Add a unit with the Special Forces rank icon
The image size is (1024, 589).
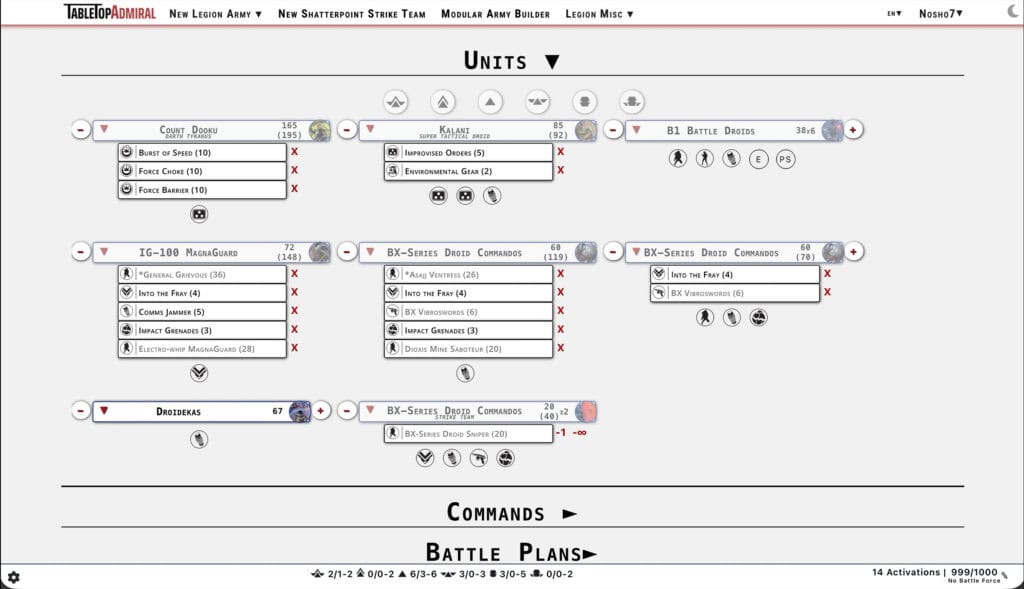537,102
